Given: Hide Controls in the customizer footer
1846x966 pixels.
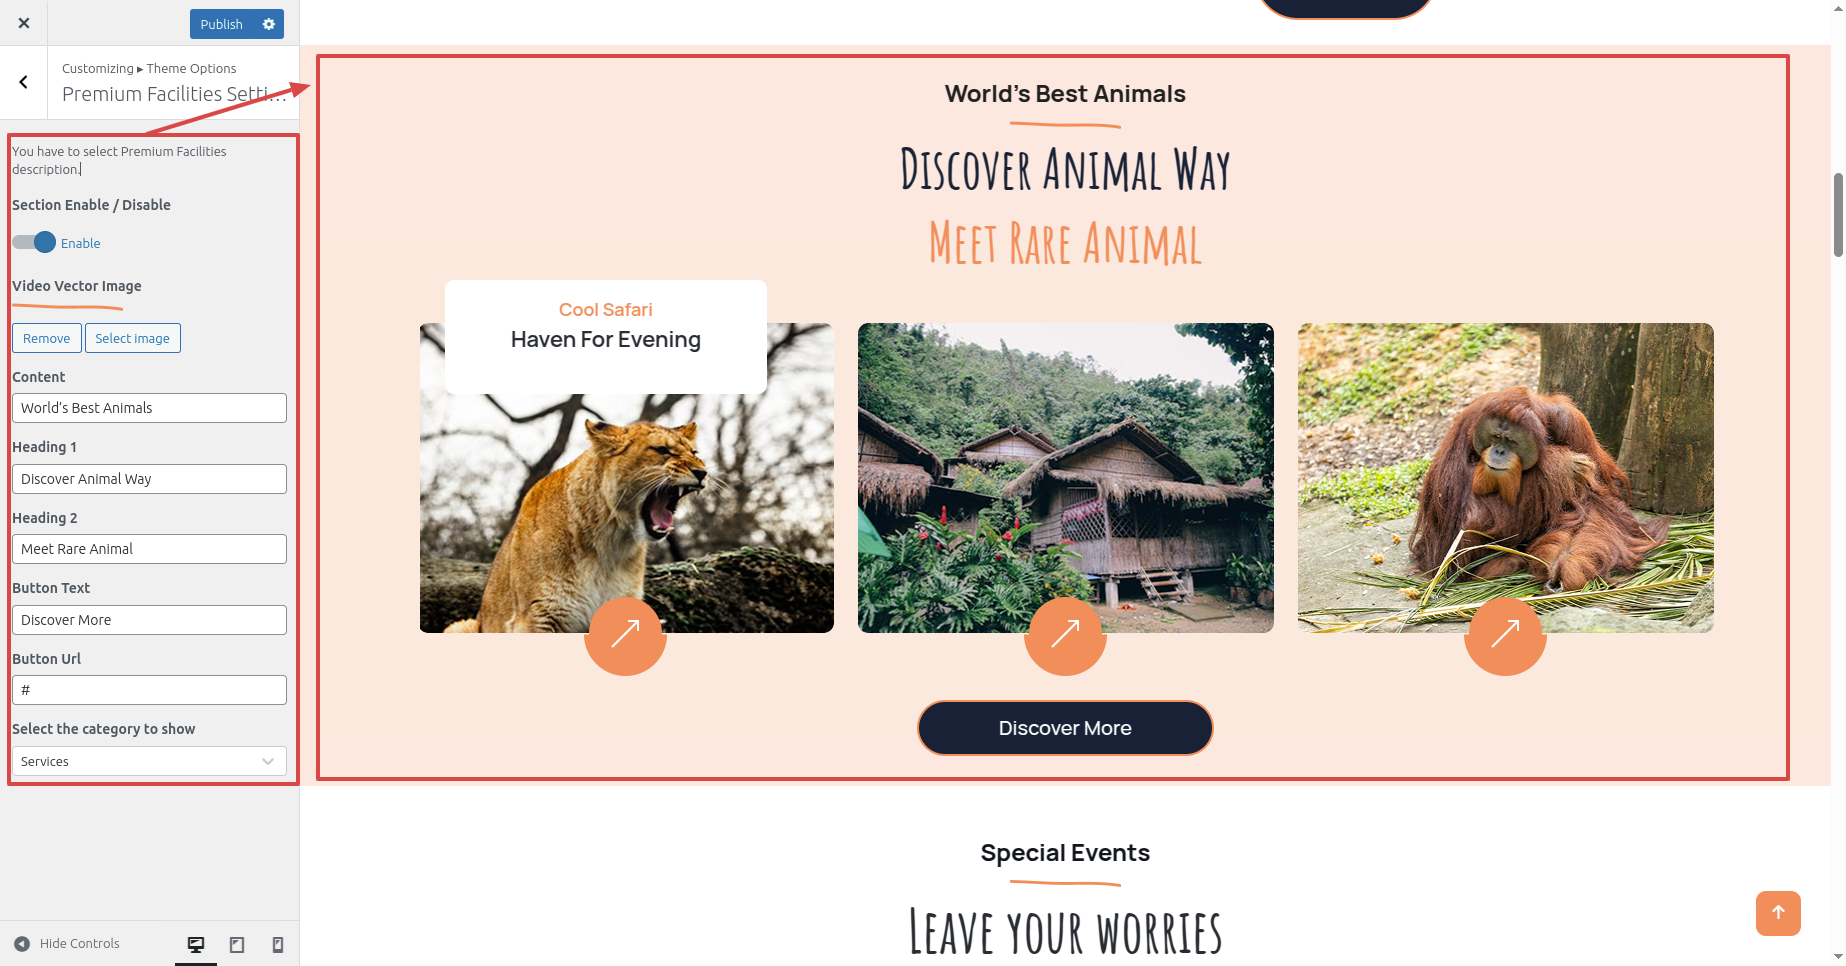Looking at the screenshot, I should pyautogui.click(x=67, y=944).
